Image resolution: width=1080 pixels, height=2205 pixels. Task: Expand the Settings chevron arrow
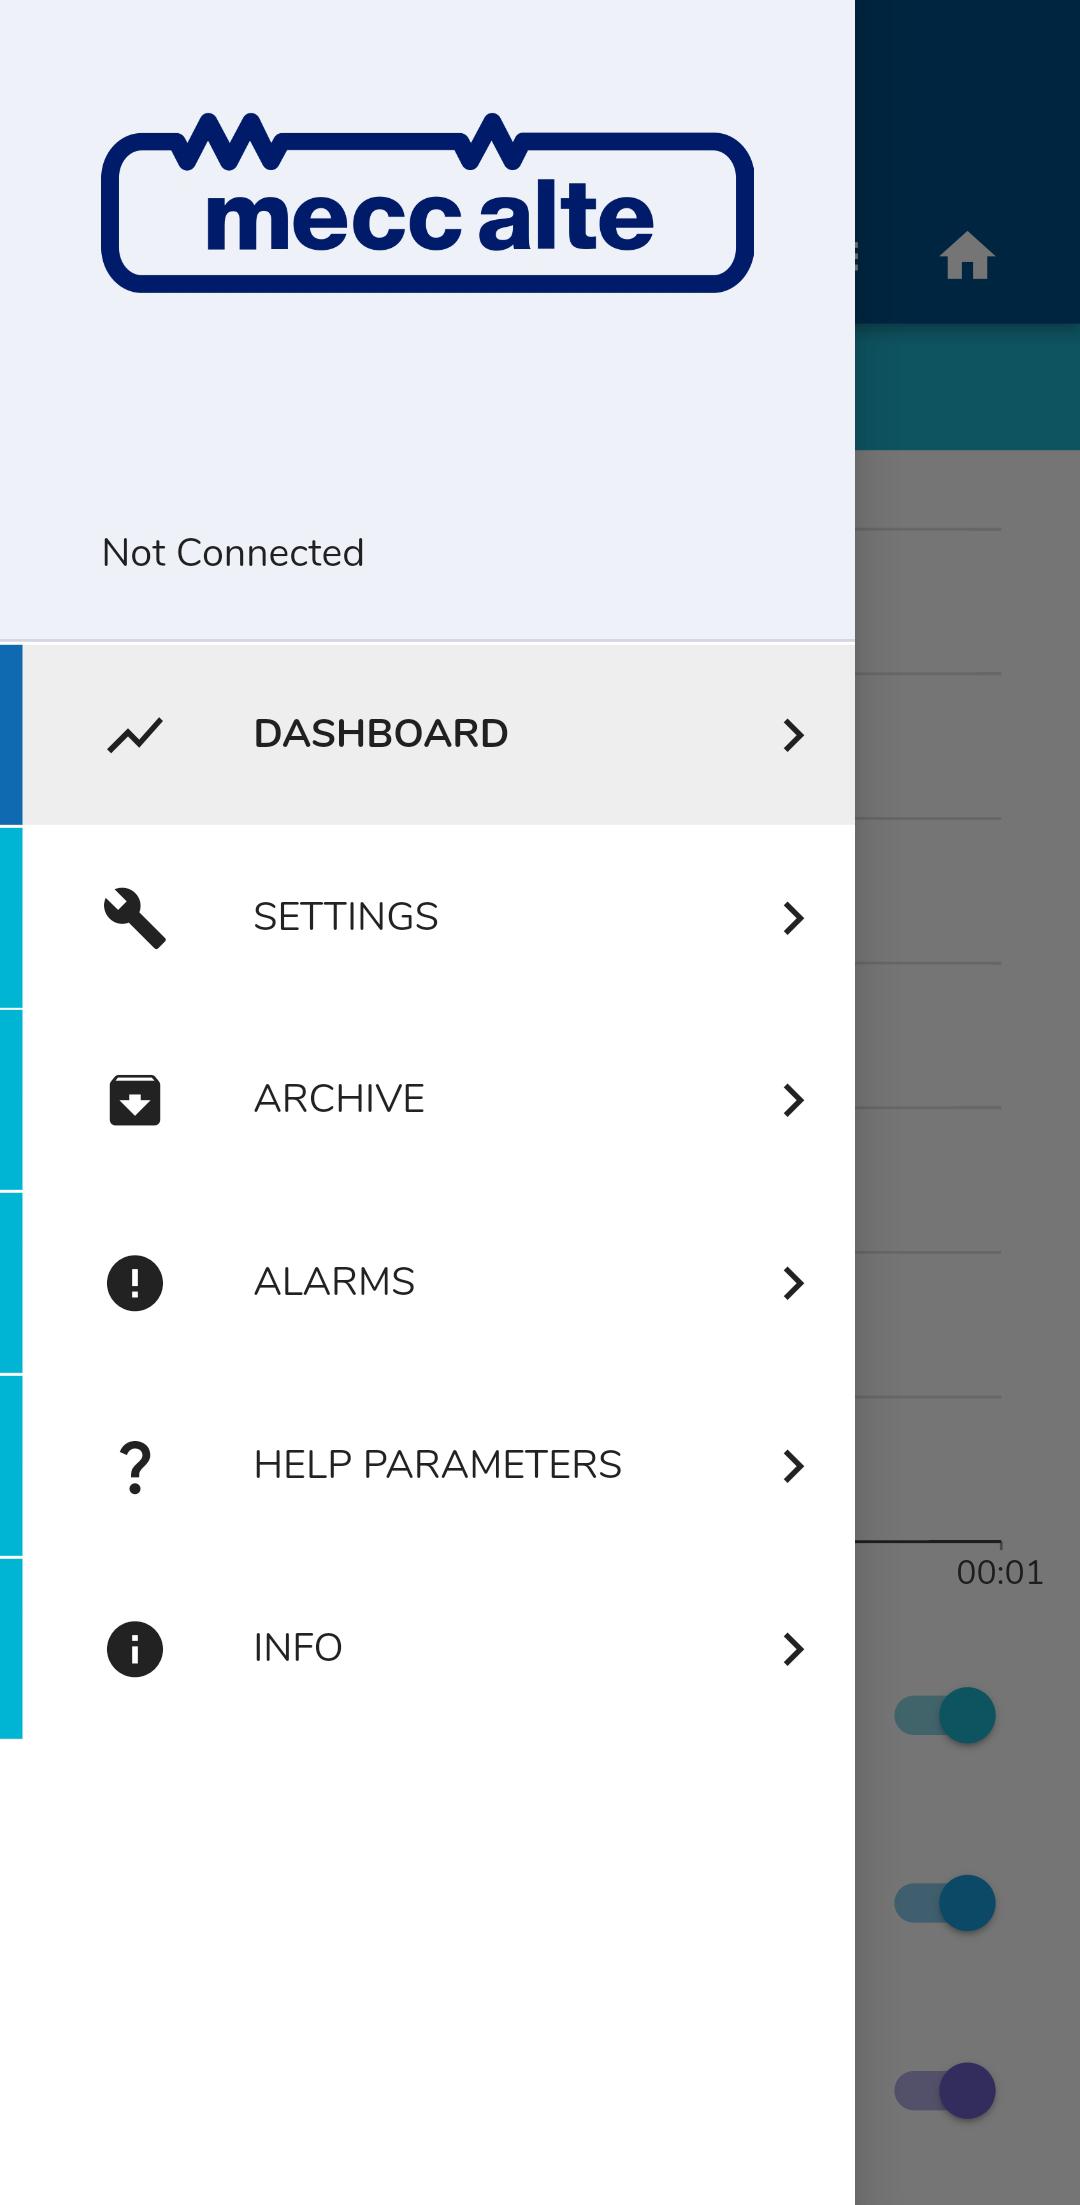793,918
